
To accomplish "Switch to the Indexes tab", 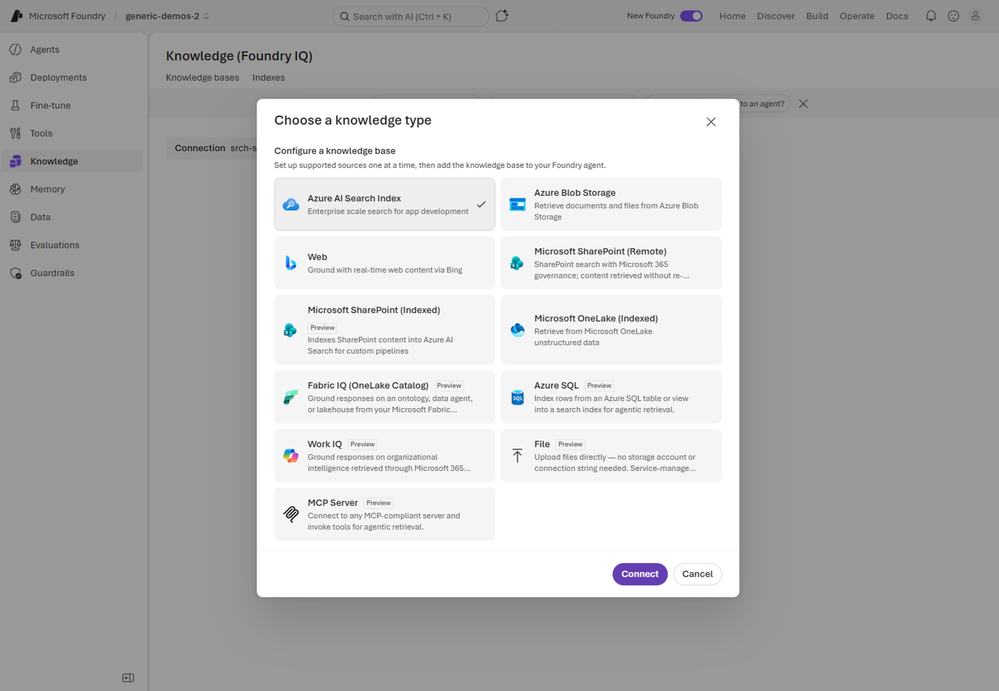I will point(268,78).
